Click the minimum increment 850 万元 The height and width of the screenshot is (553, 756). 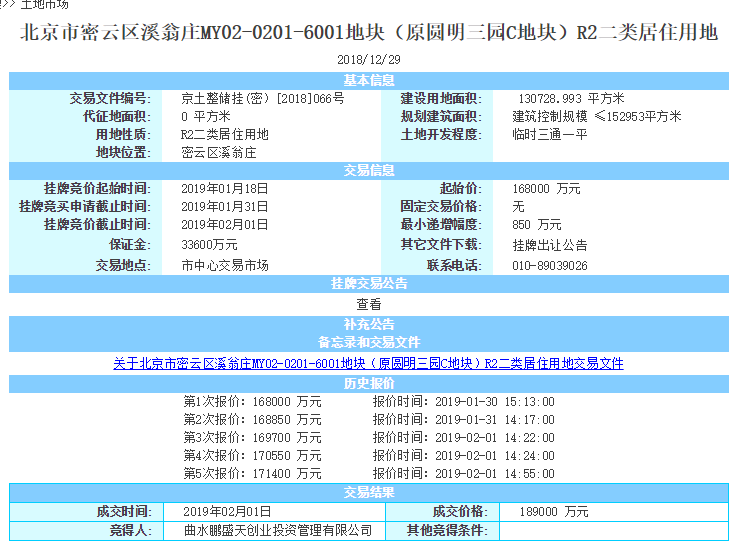537,225
